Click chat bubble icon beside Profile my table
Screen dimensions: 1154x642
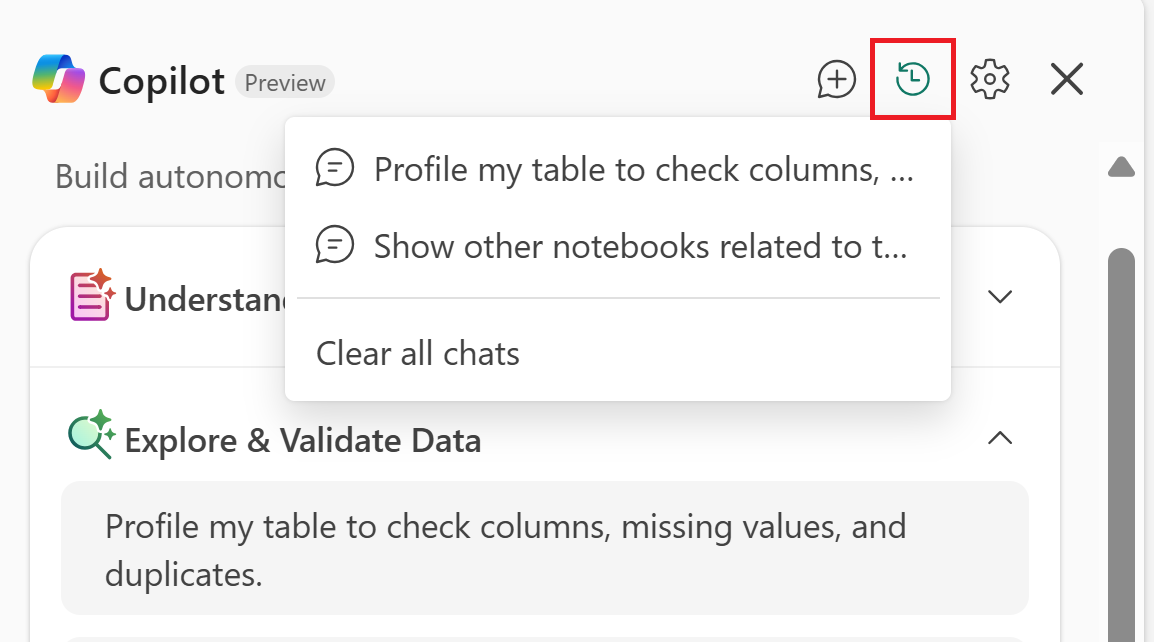[x=334, y=169]
